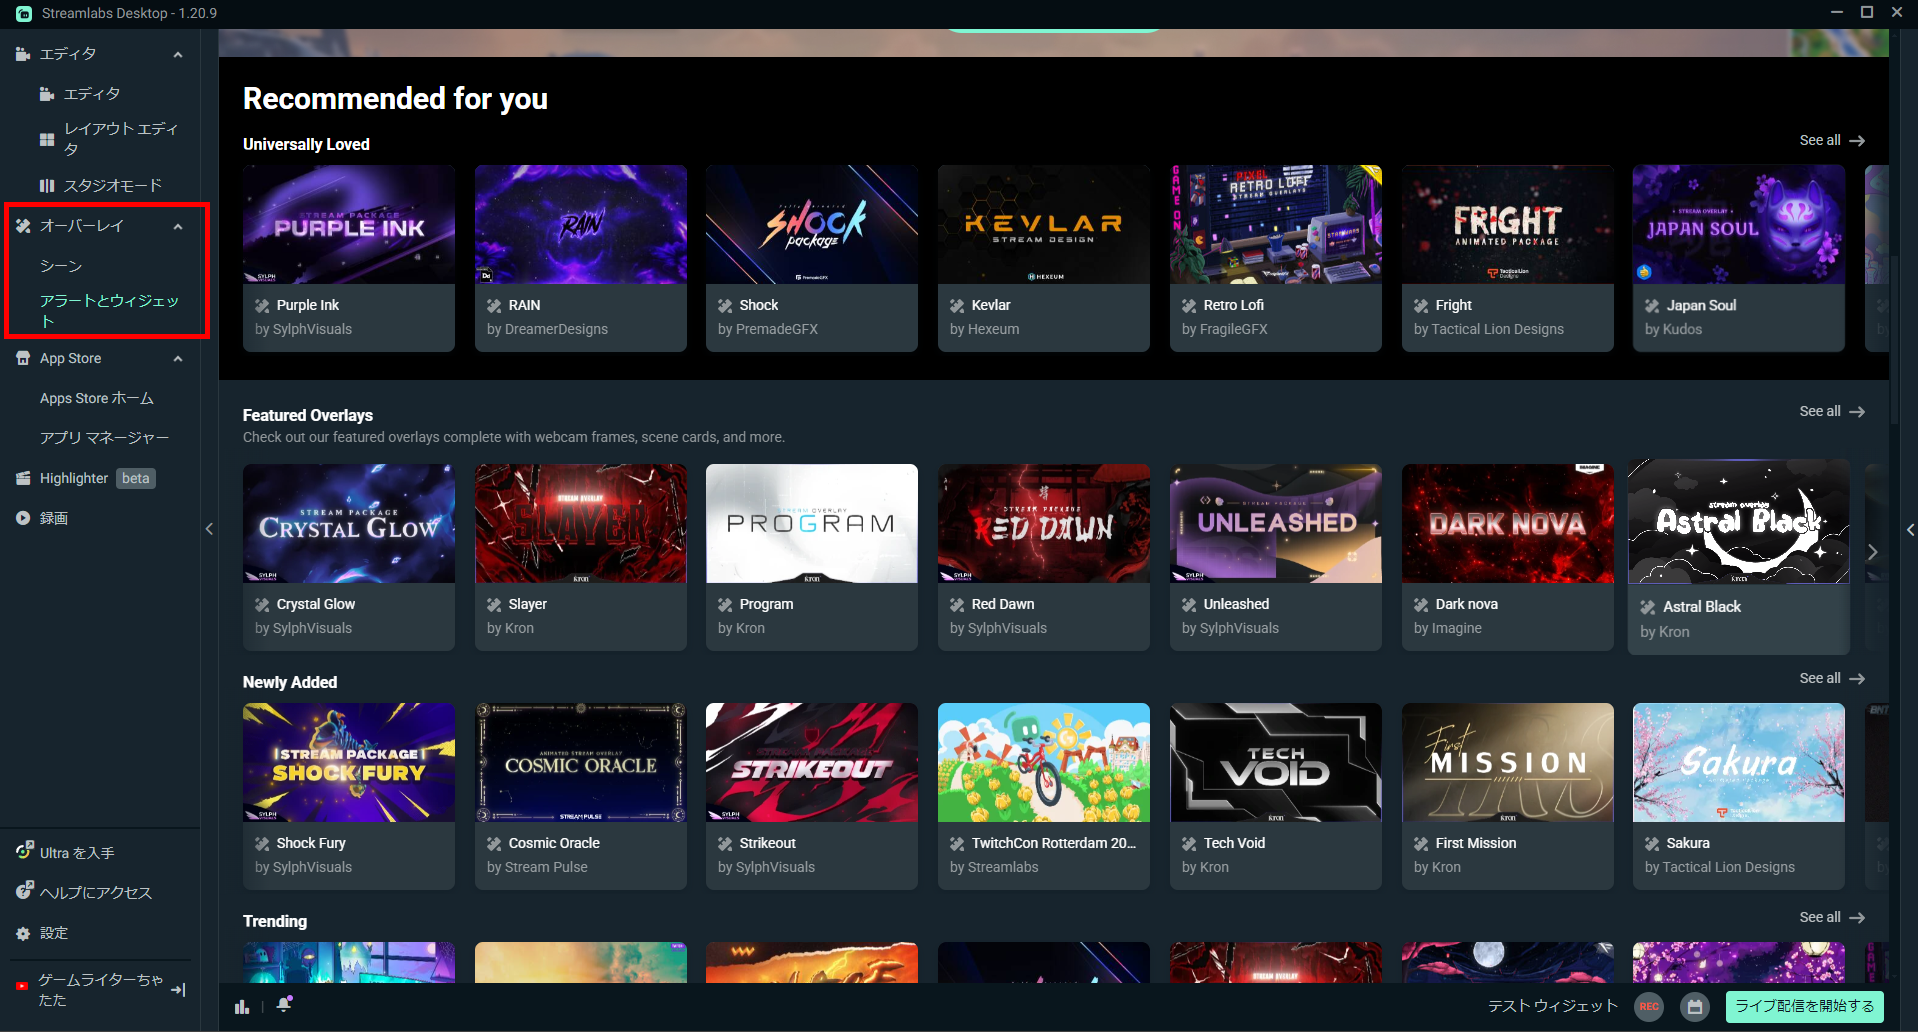Image resolution: width=1918 pixels, height=1032 pixels.
Task: Open the Cosmic Oracle overlay thumbnail
Action: (581, 763)
